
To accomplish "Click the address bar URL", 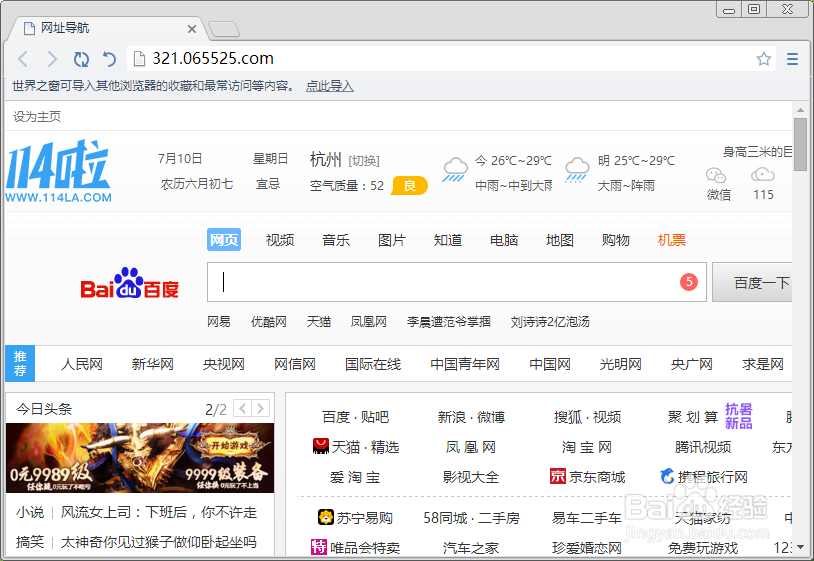I will pos(213,59).
